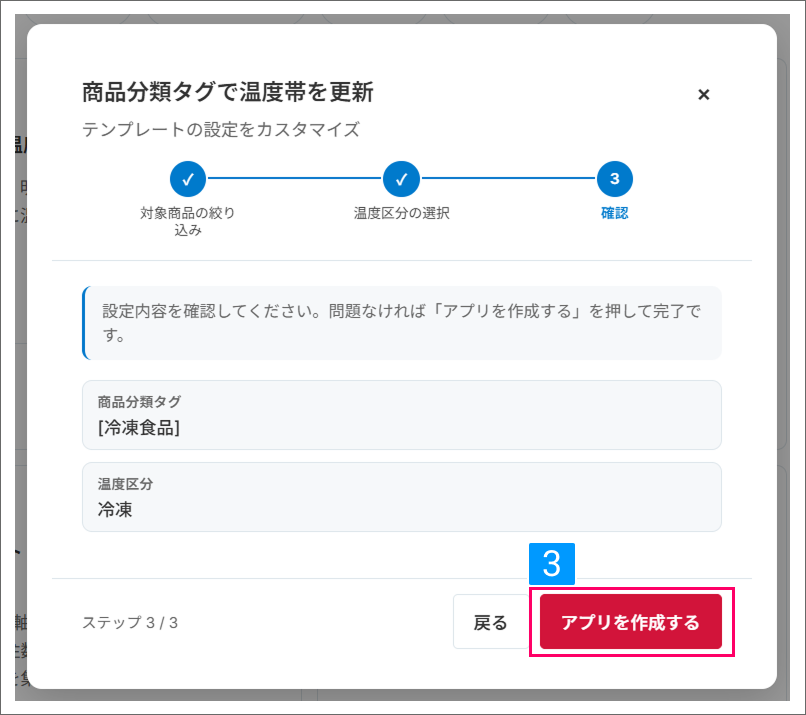Click the 商品分類タグ summary card
The image size is (806, 715).
pos(402,415)
